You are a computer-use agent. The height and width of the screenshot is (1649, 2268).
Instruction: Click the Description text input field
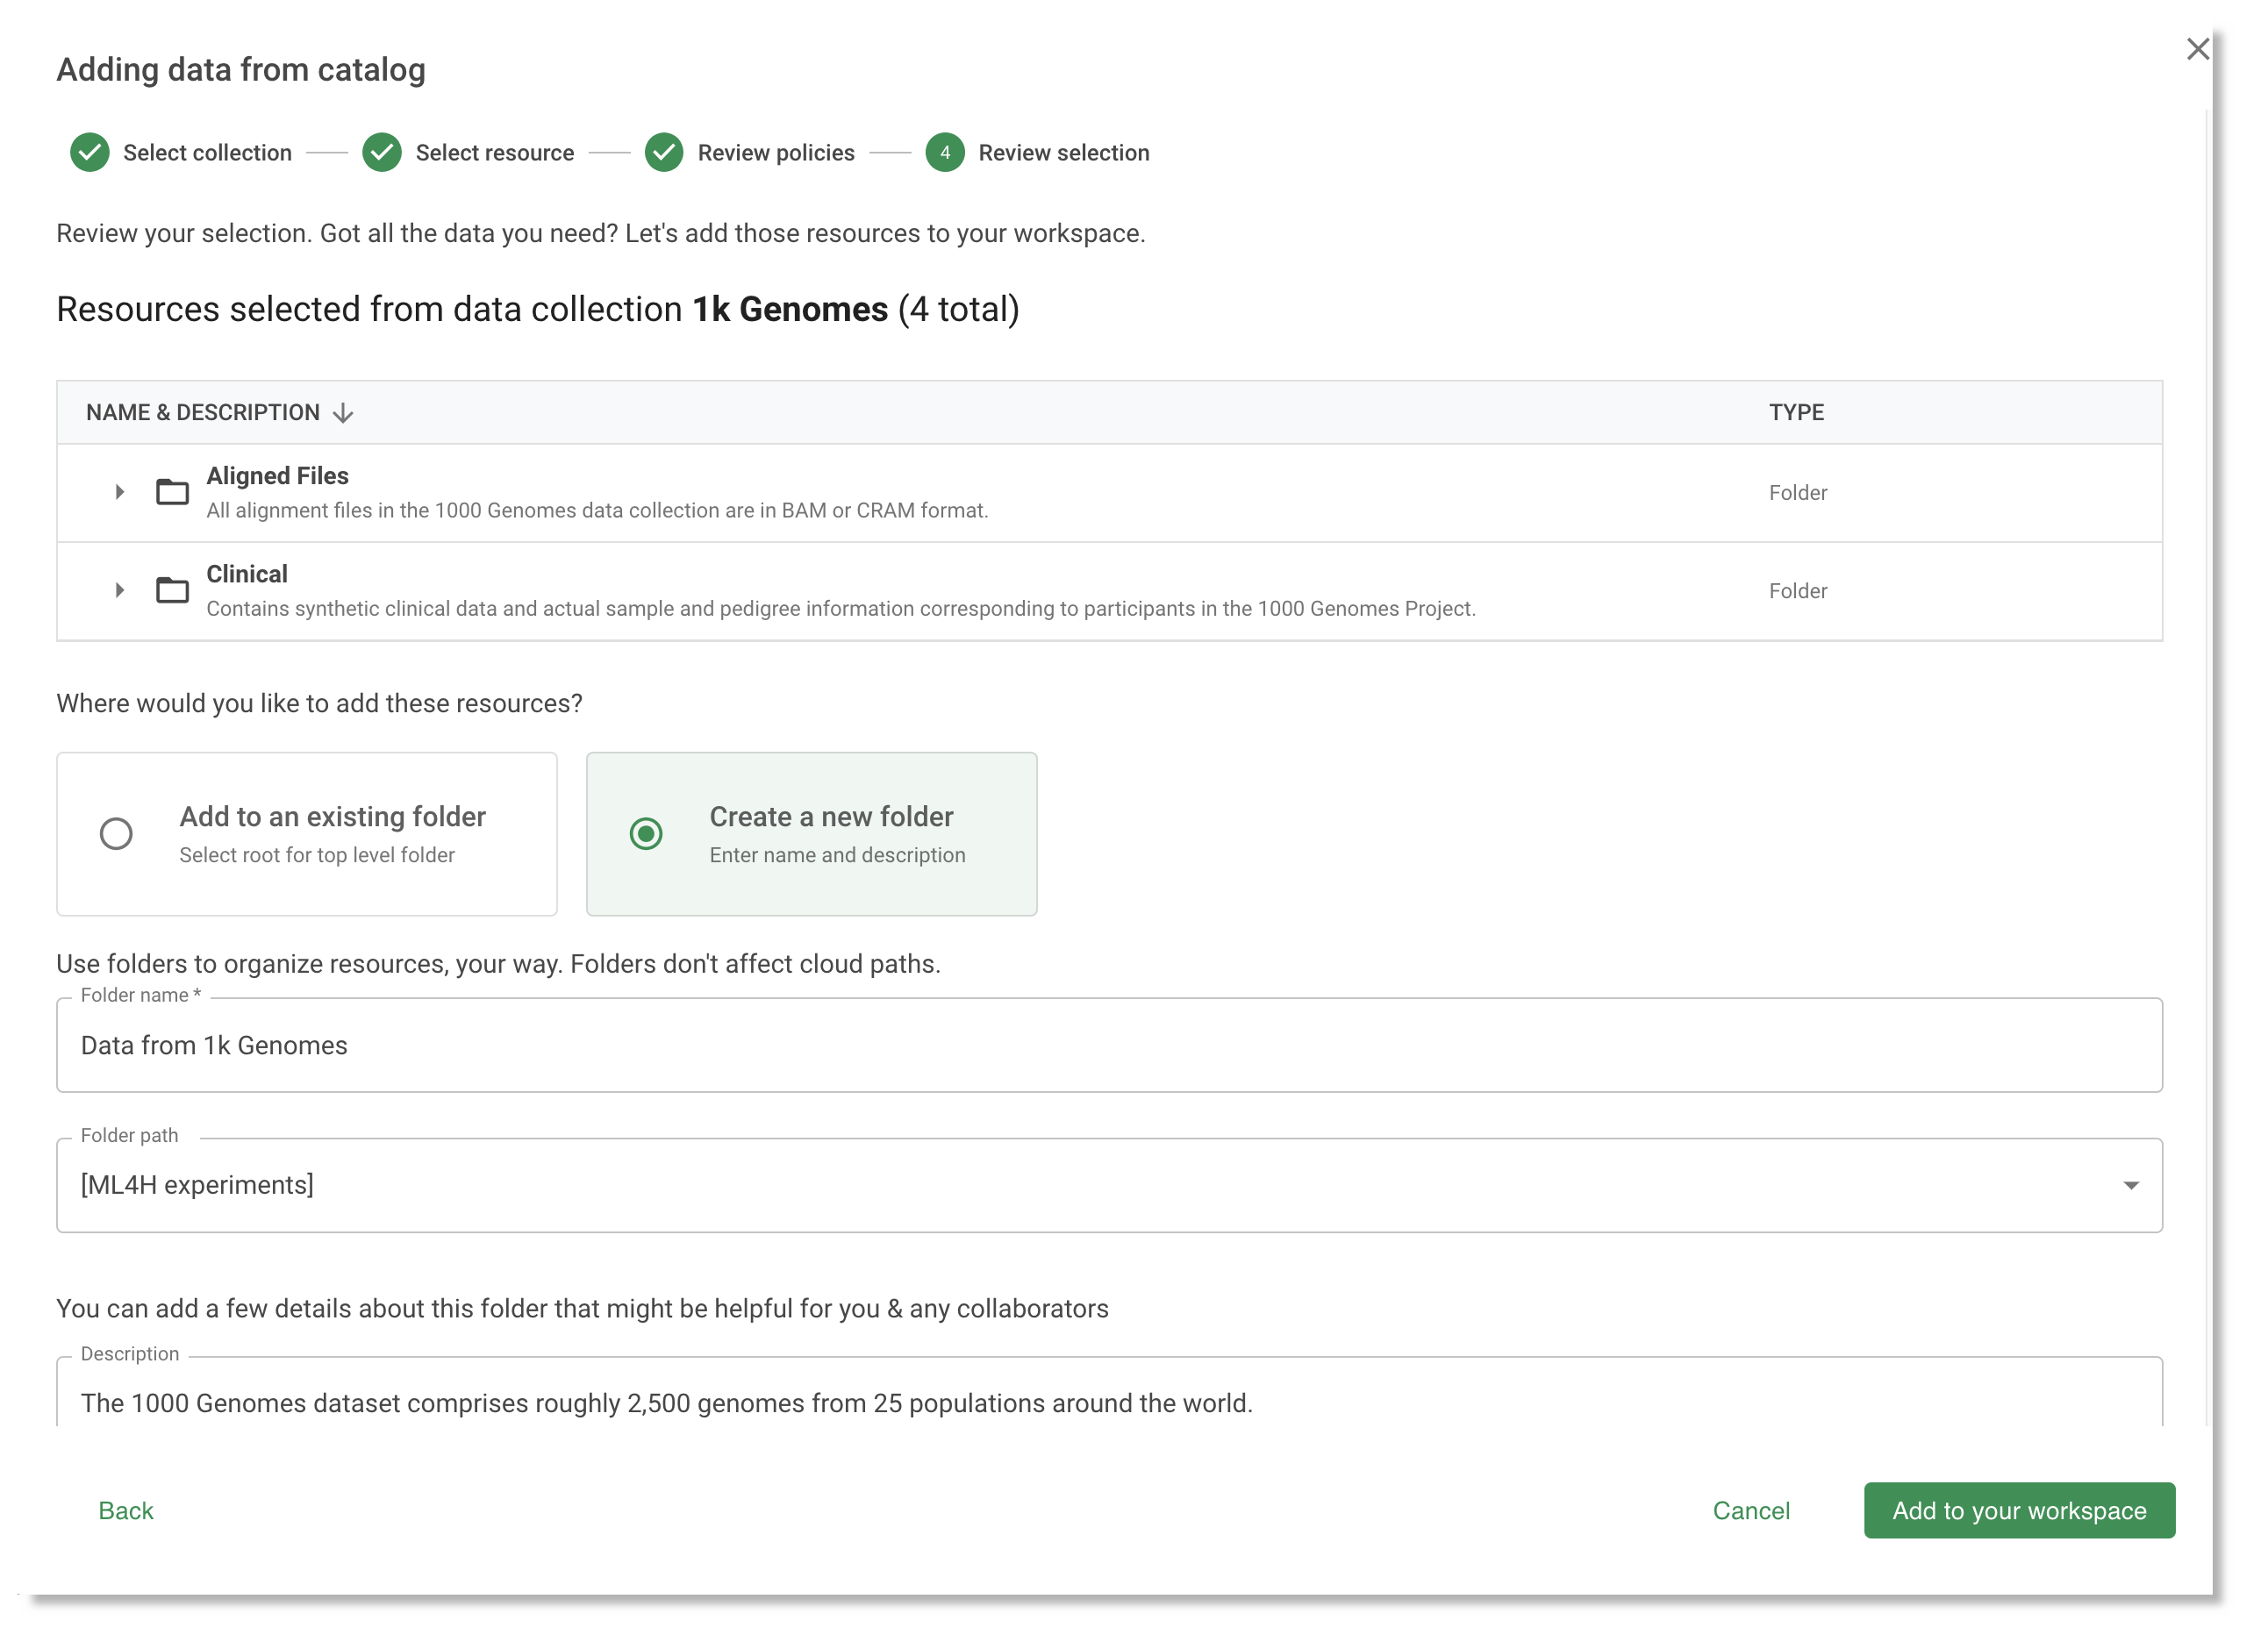pyautogui.click(x=1109, y=1403)
